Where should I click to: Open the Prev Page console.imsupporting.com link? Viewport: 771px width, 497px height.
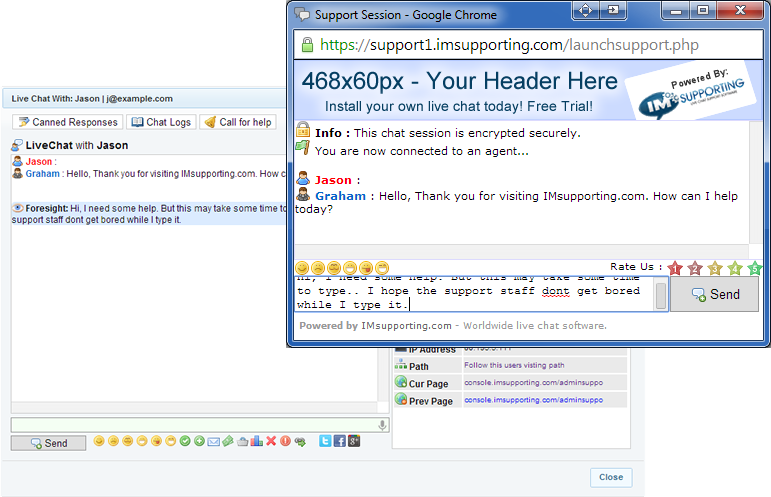coord(534,400)
